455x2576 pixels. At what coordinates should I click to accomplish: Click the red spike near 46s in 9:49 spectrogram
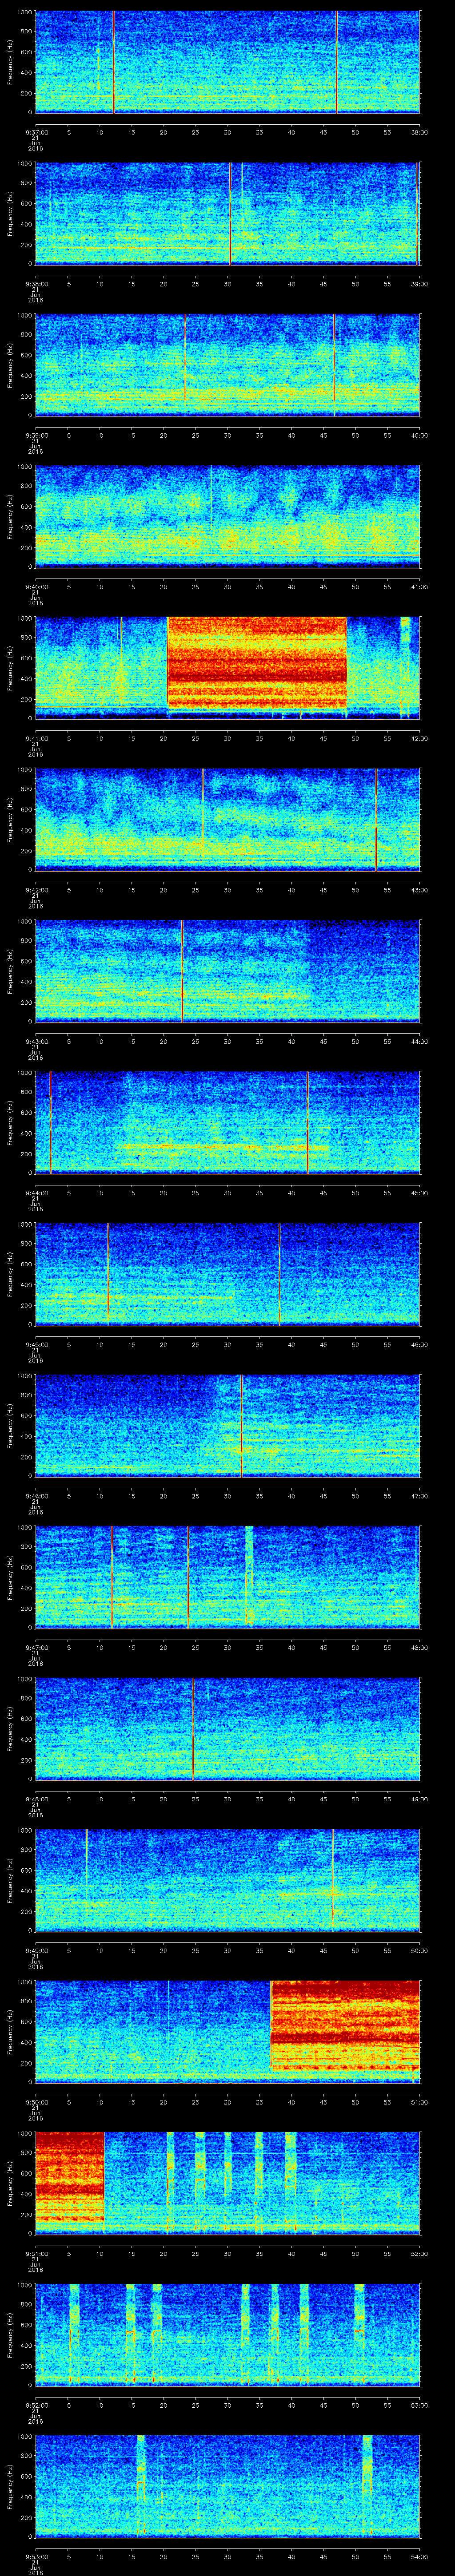pos(333,1878)
